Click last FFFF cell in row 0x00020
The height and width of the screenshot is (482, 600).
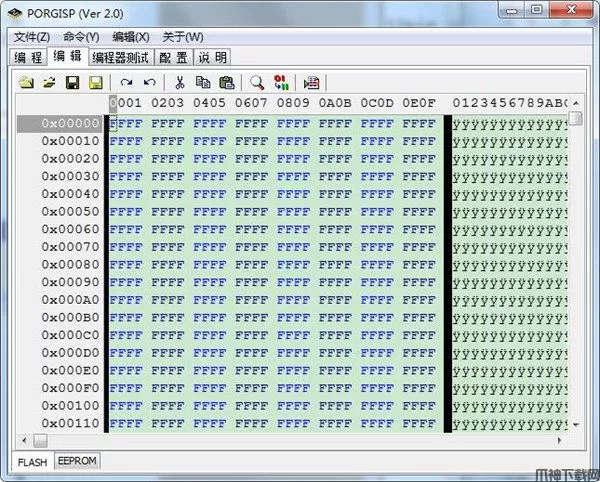click(419, 159)
